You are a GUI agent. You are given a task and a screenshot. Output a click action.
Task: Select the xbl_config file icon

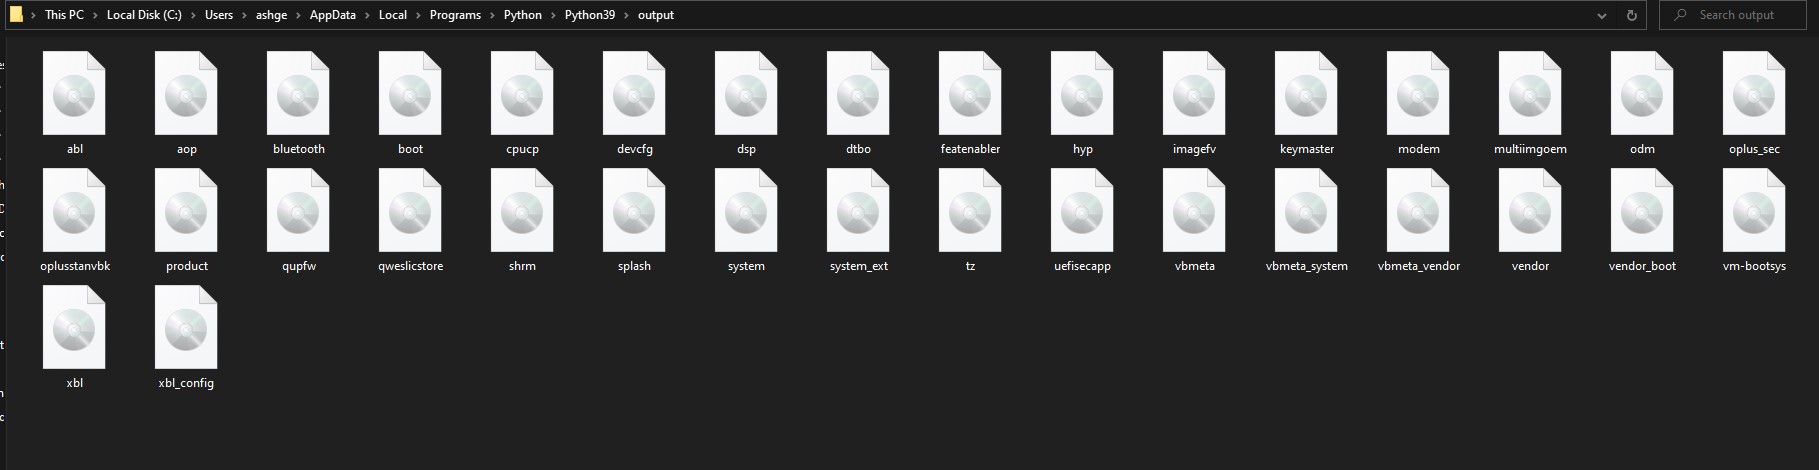[x=186, y=328]
